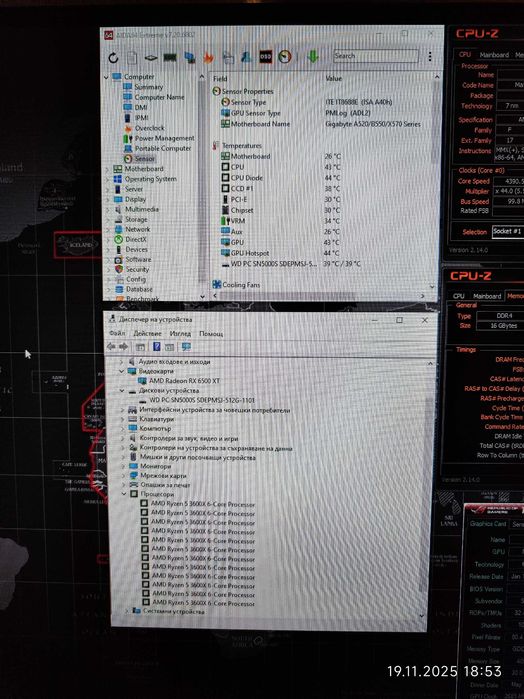Expand the Motherboard node in AIDA64 tree

click(107, 169)
